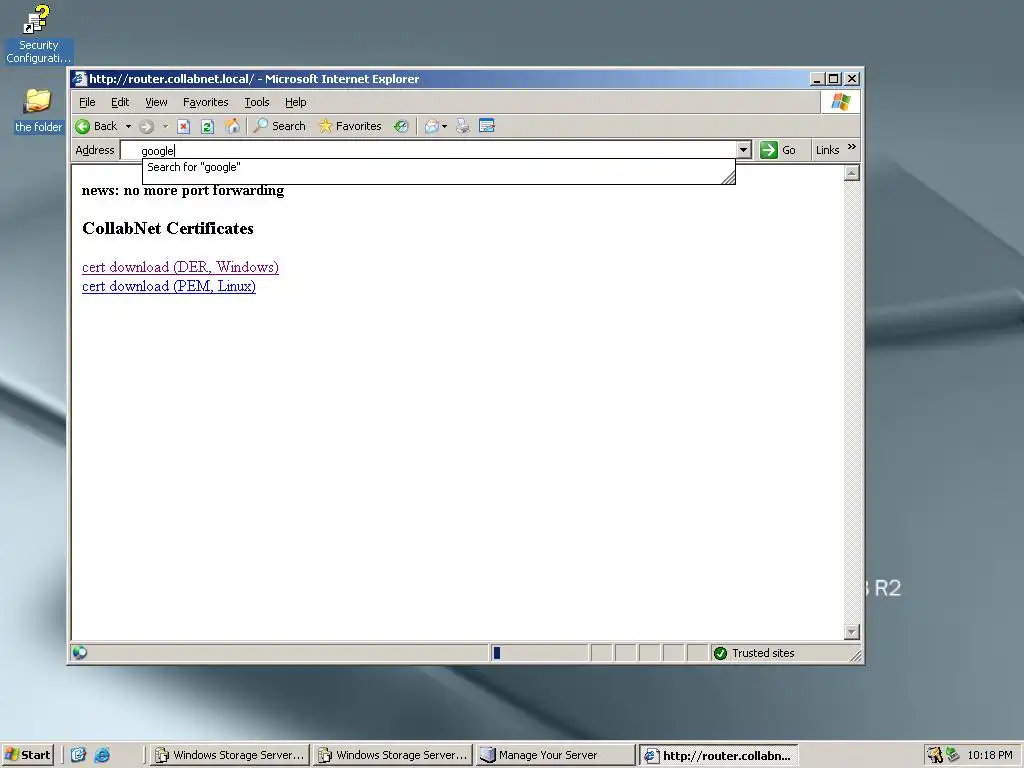Click inside the Address bar field

pos(428,150)
